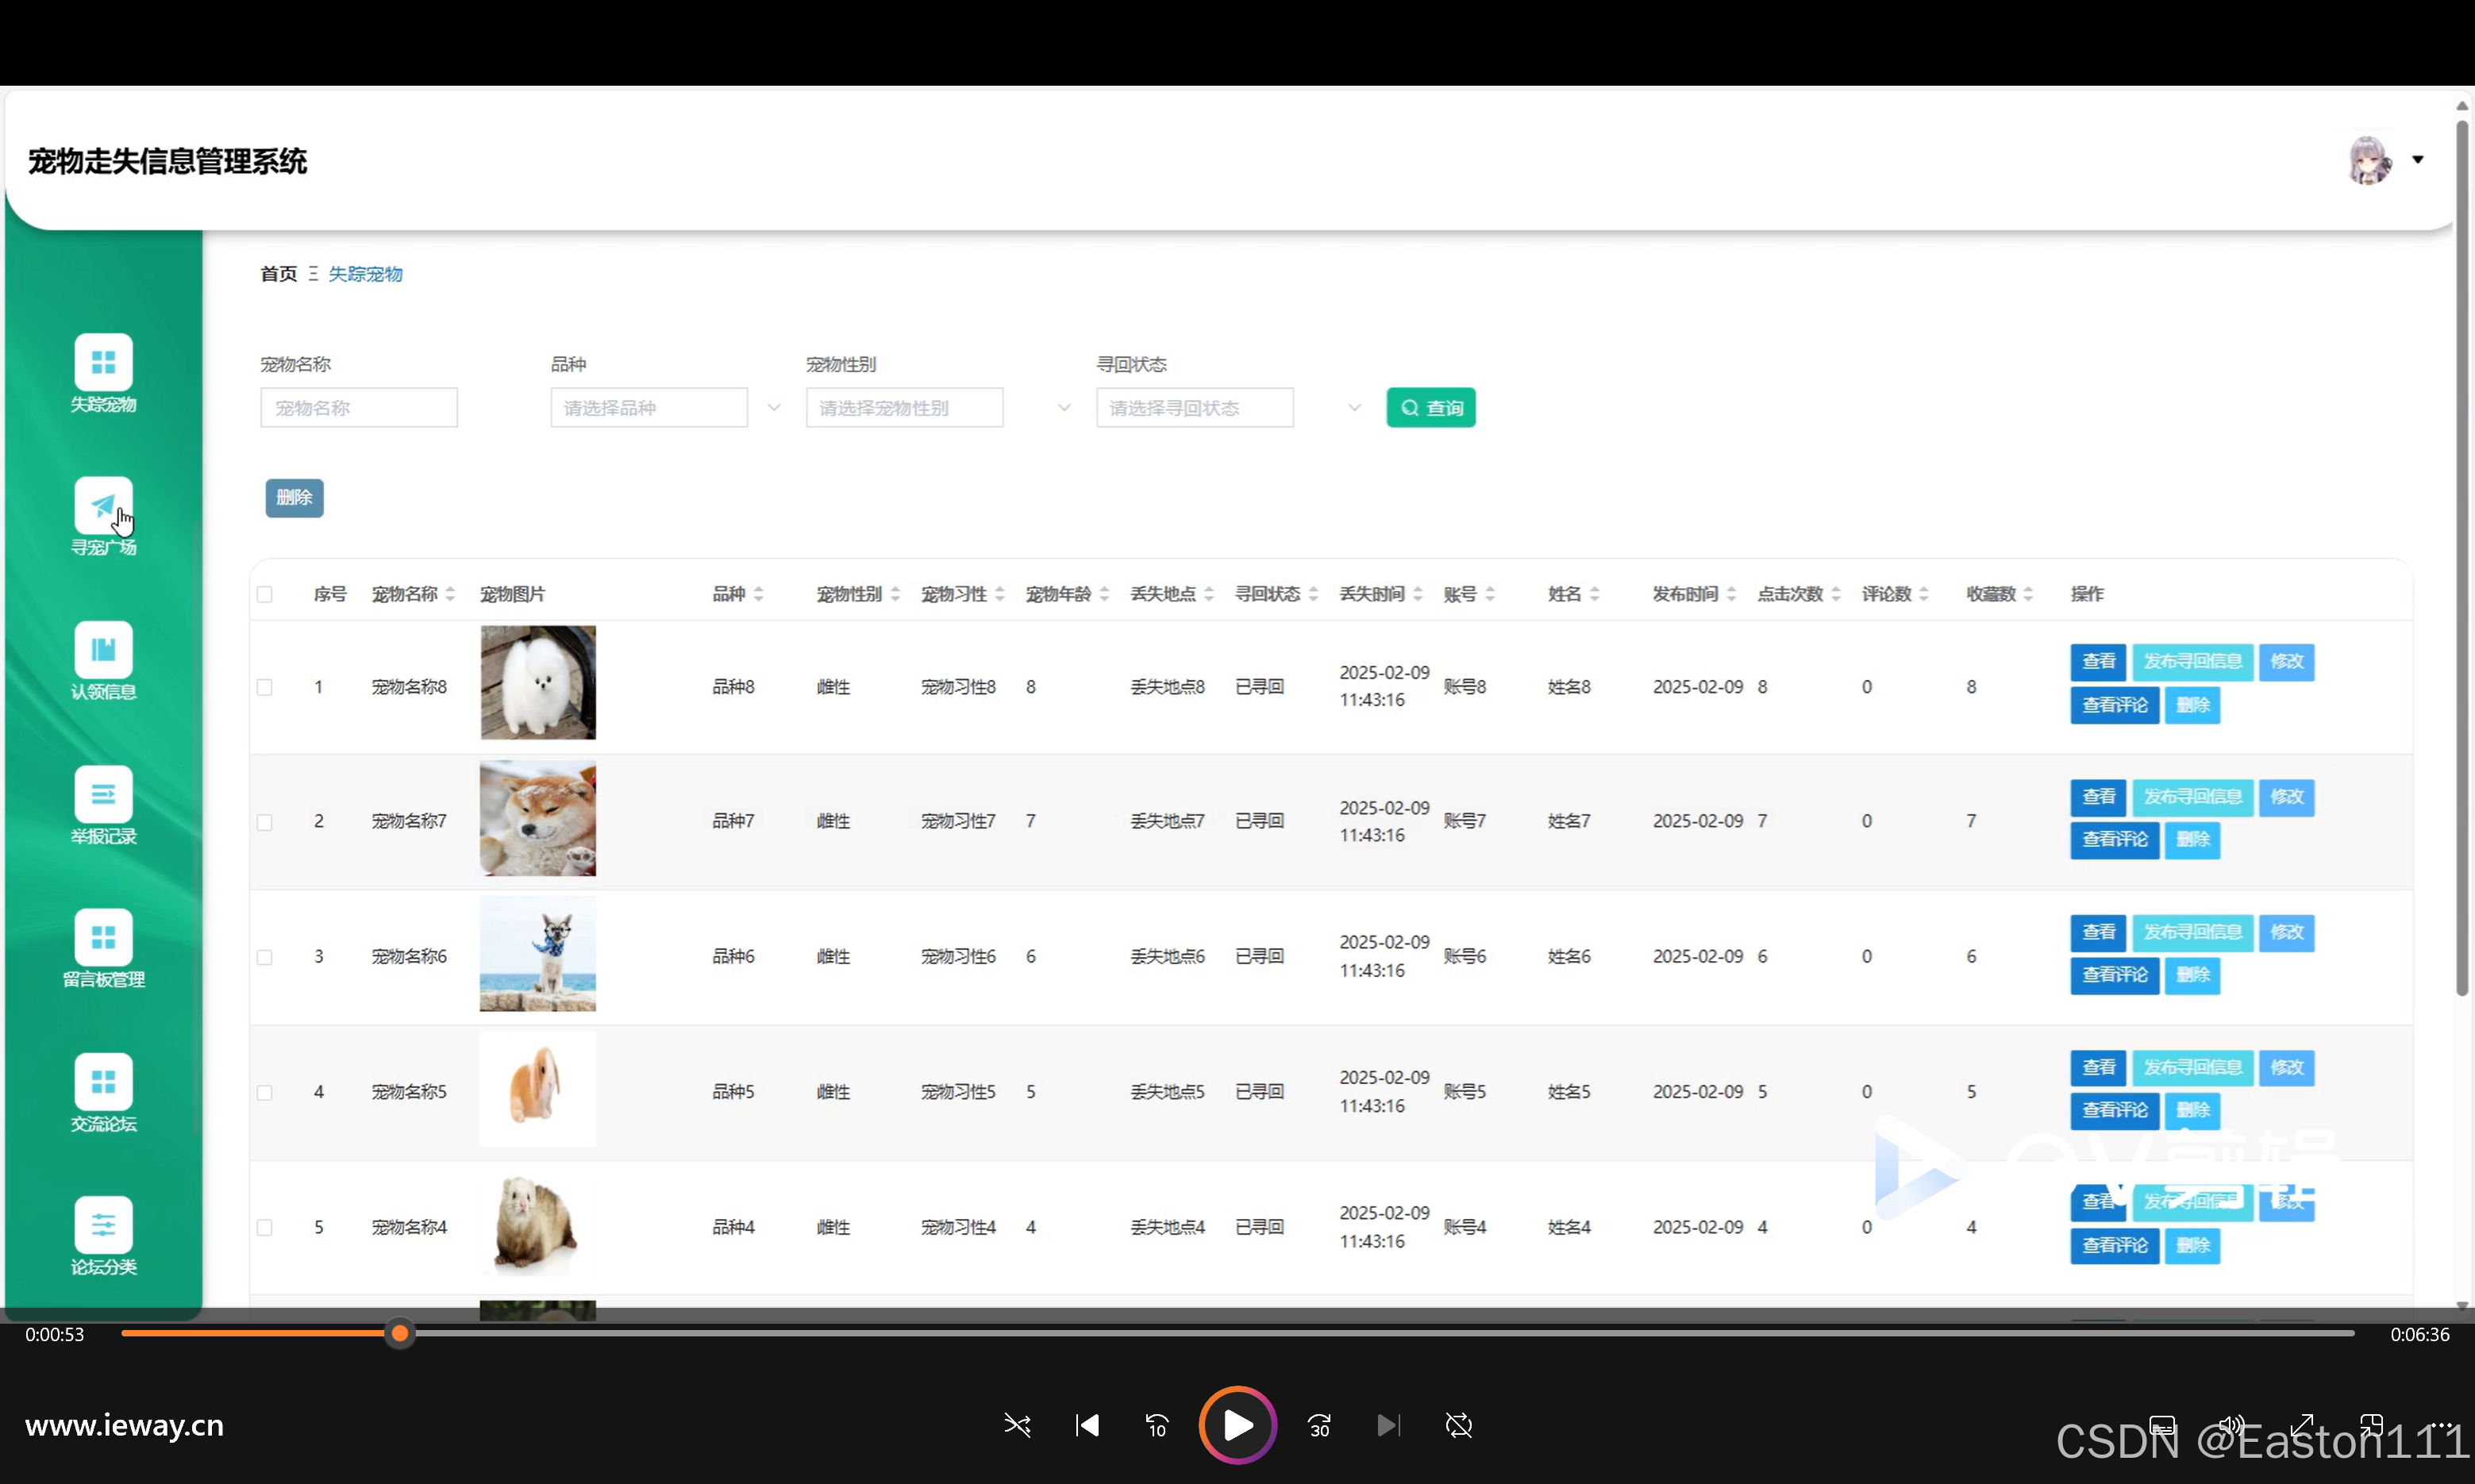Sort by 丢失时间 column arrows

click(1418, 594)
